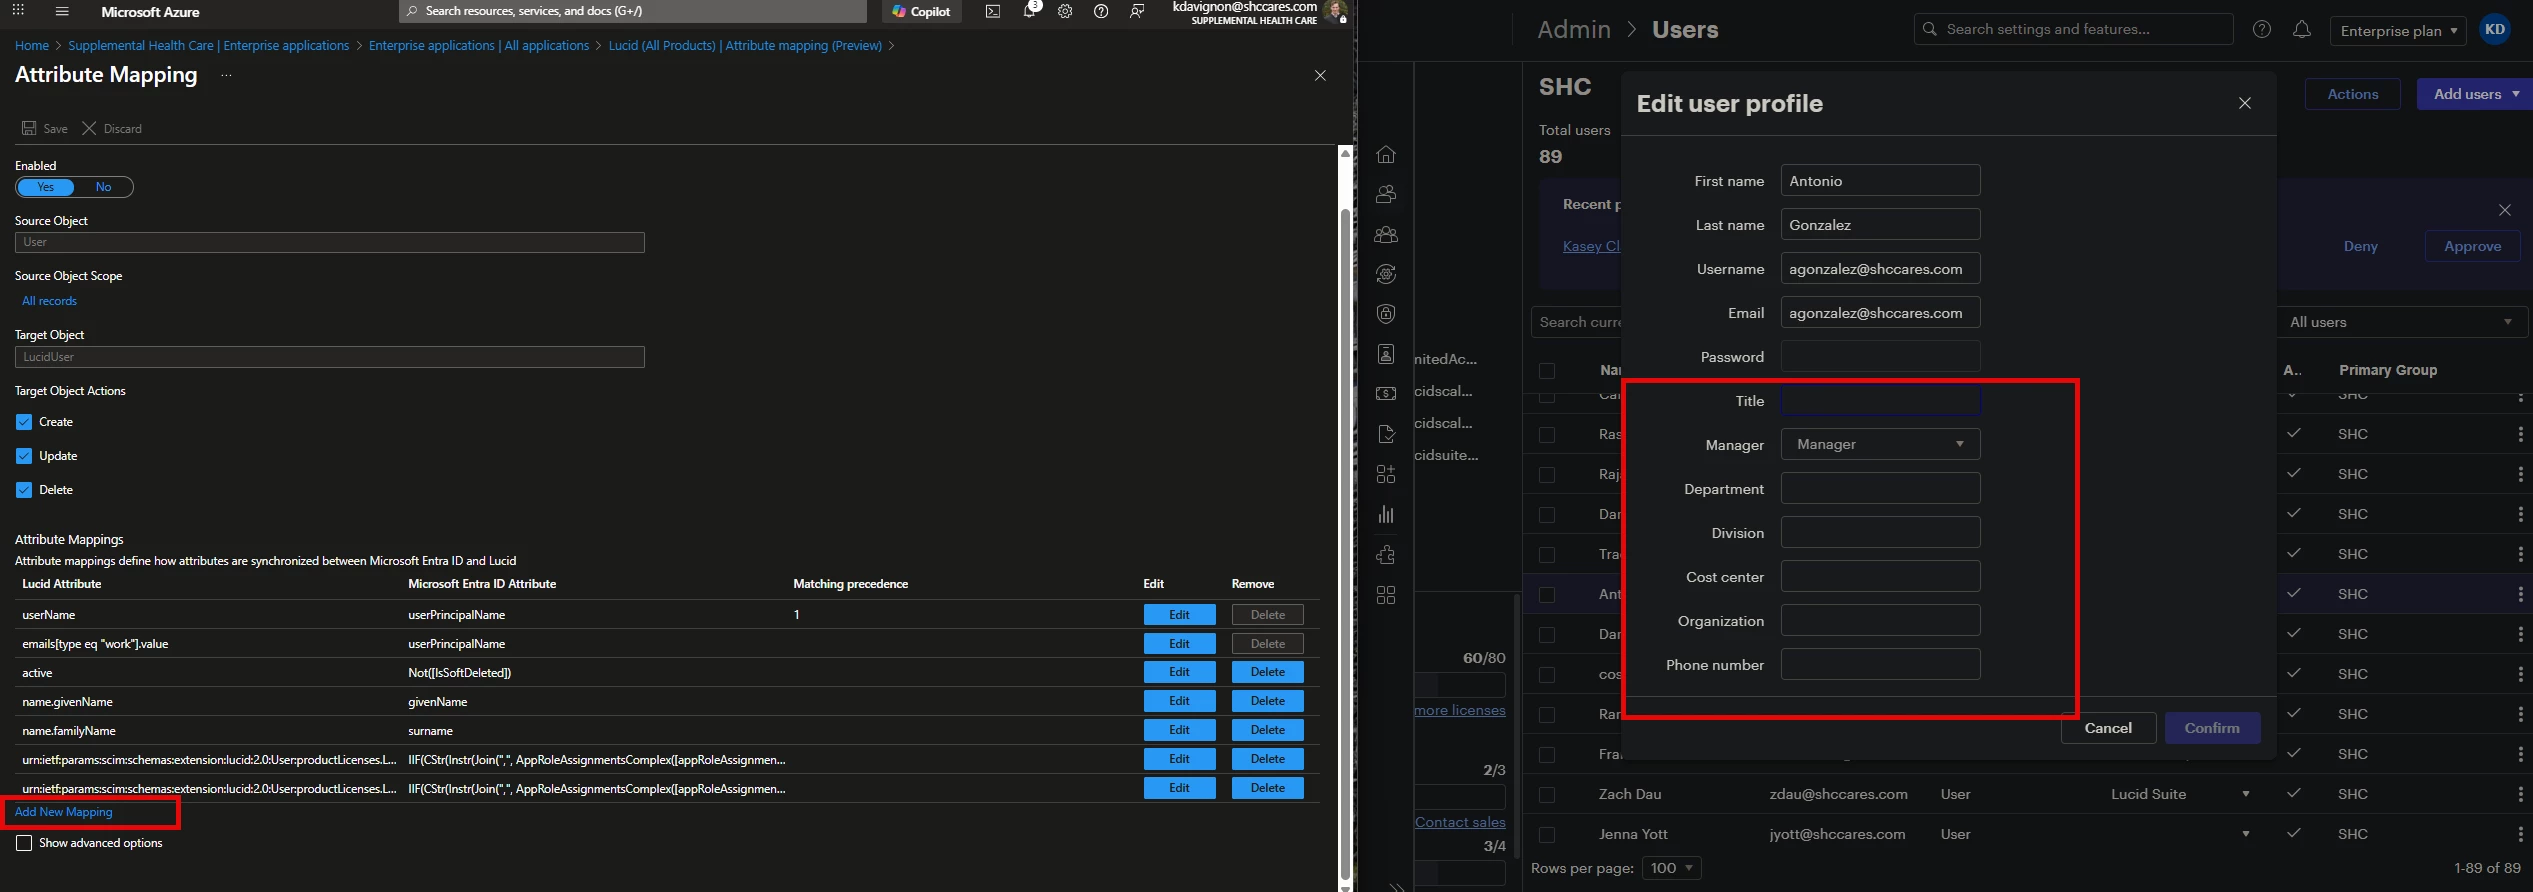Set Enabled toggle to No
Screen dimensions: 2533x892
(103, 187)
